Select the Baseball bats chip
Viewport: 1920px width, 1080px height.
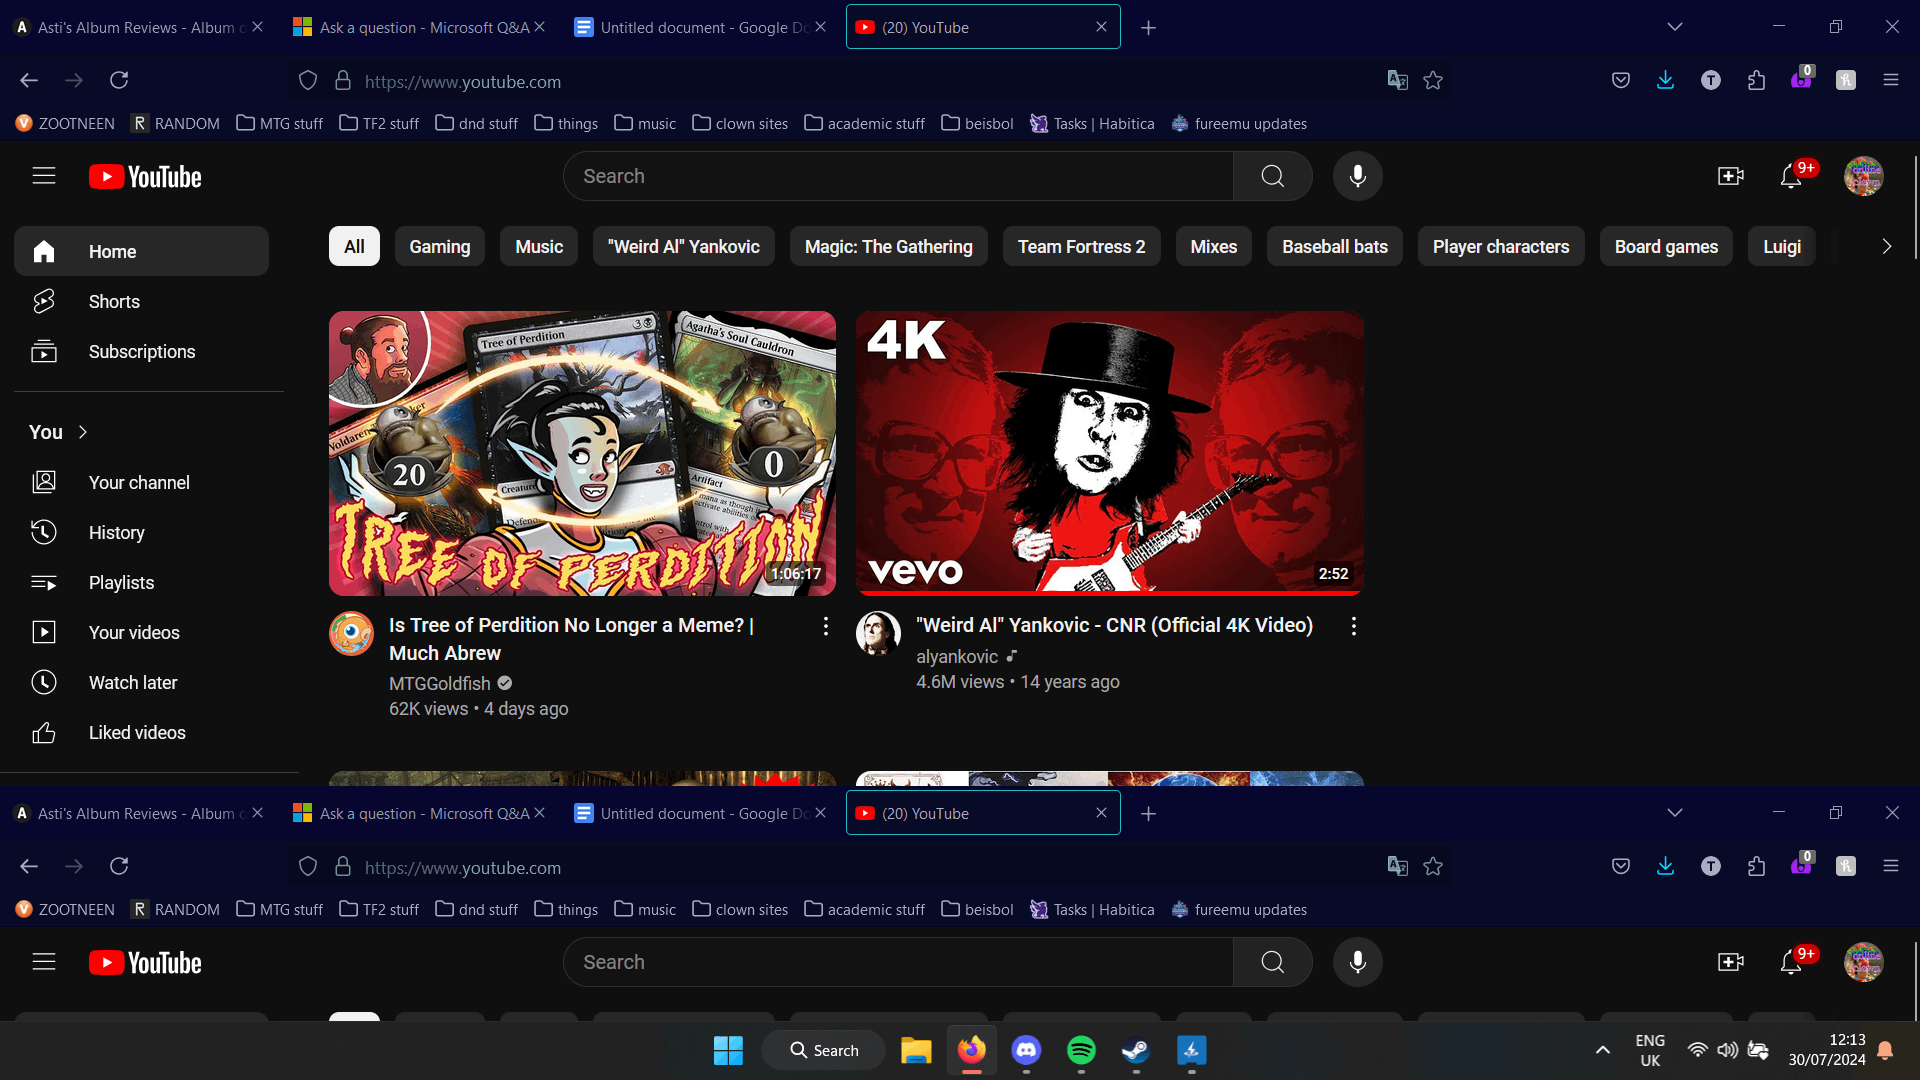pos(1335,246)
